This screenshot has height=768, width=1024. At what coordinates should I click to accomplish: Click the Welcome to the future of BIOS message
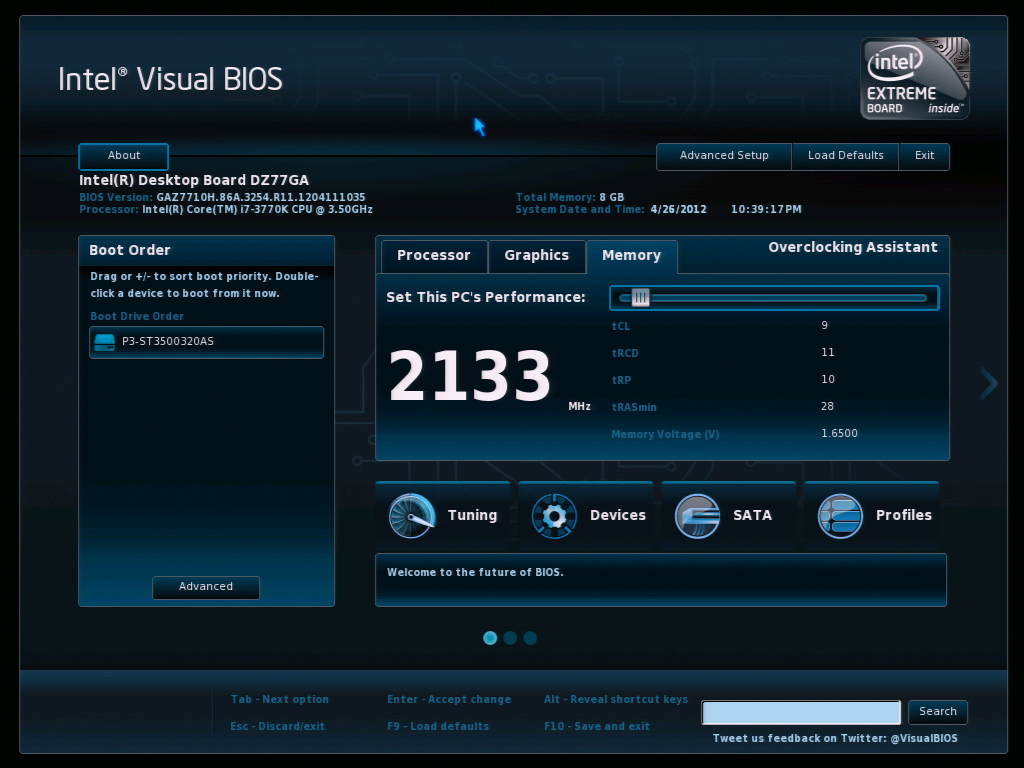point(475,573)
